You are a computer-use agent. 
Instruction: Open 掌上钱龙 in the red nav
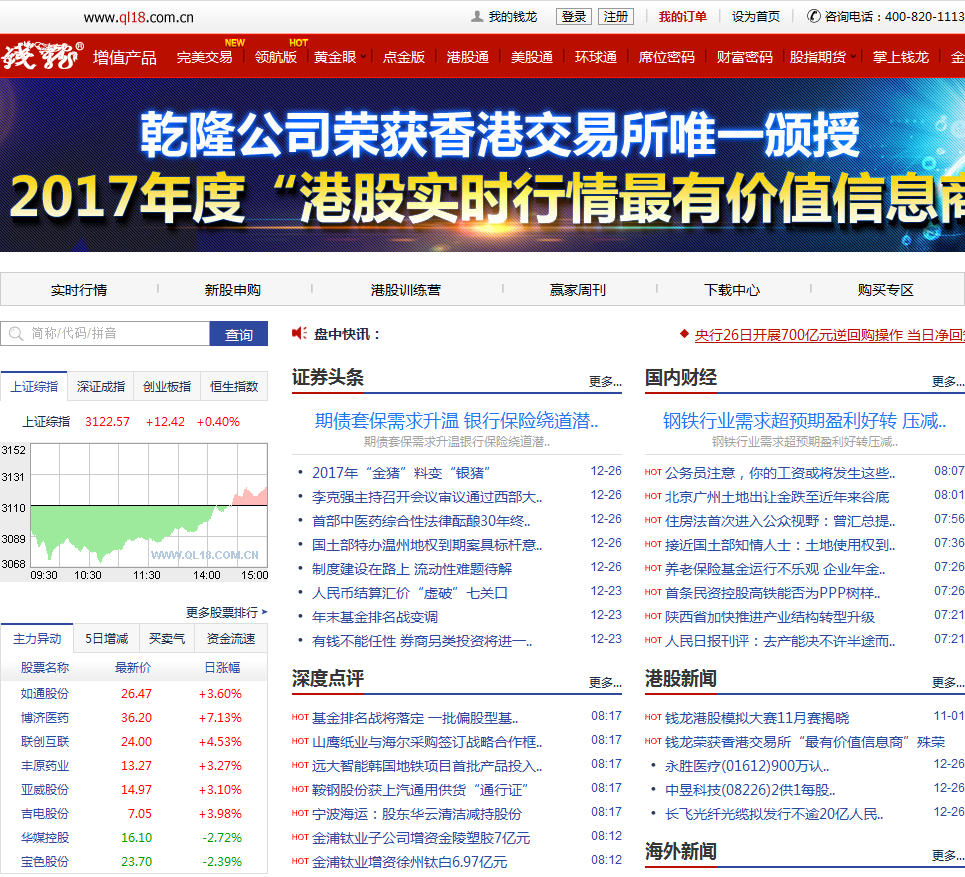point(901,57)
